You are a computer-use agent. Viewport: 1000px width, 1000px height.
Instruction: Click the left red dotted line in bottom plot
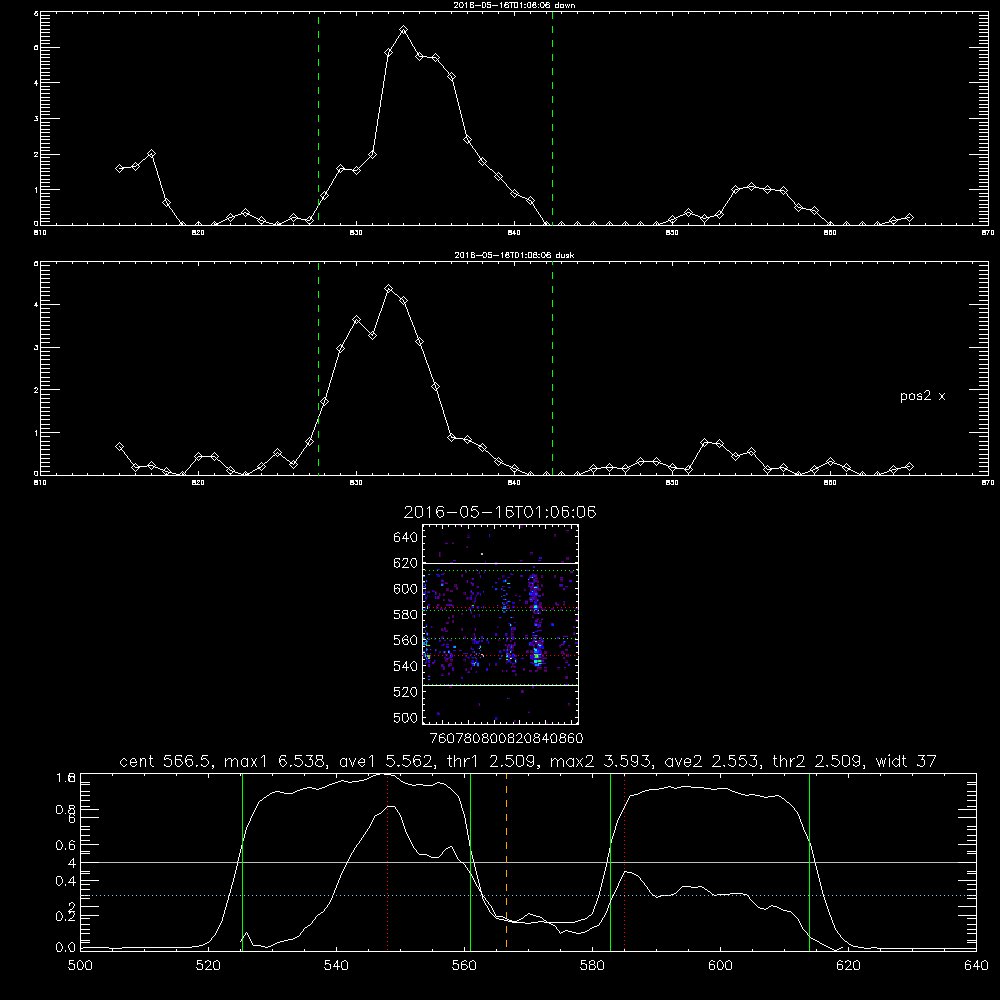[x=387, y=861]
